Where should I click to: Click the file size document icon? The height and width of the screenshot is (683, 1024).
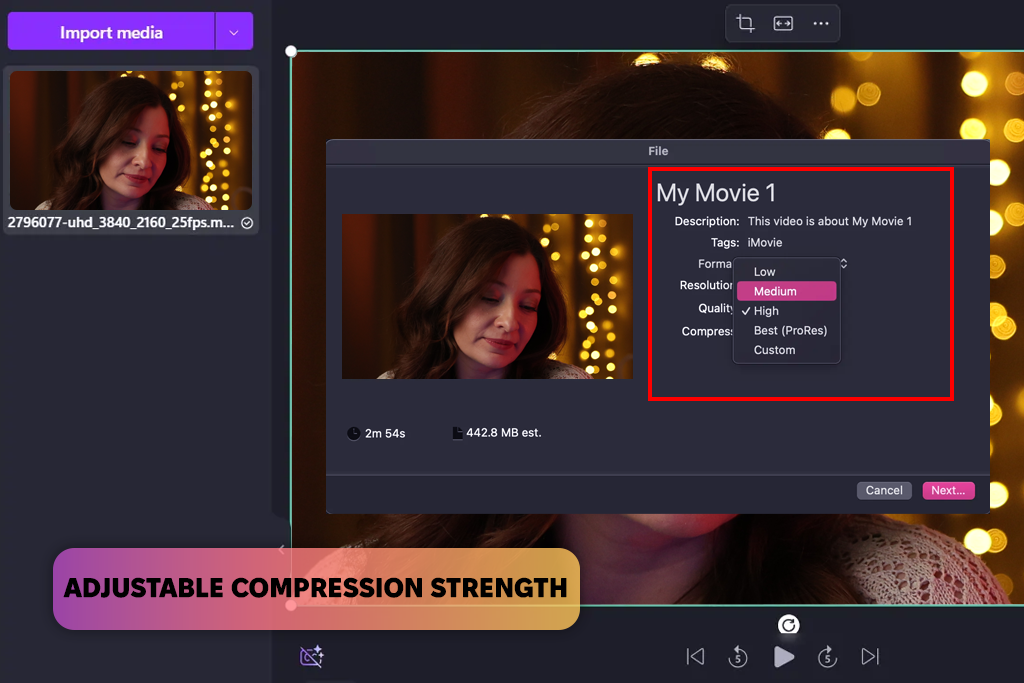click(x=457, y=433)
